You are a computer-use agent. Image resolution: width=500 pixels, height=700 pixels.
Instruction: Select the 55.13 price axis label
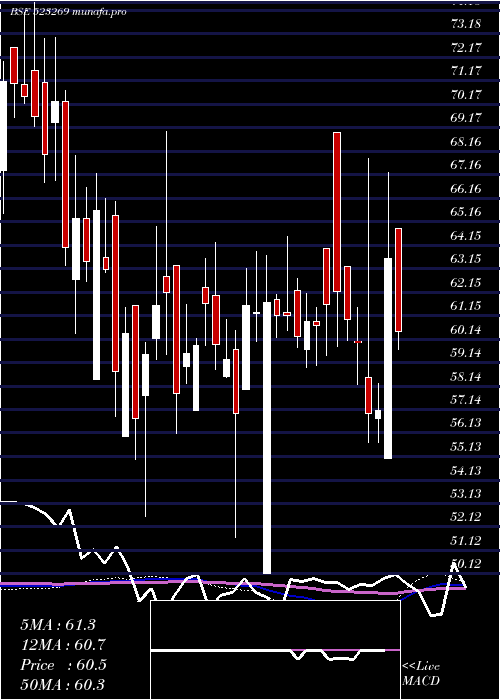tap(466, 447)
